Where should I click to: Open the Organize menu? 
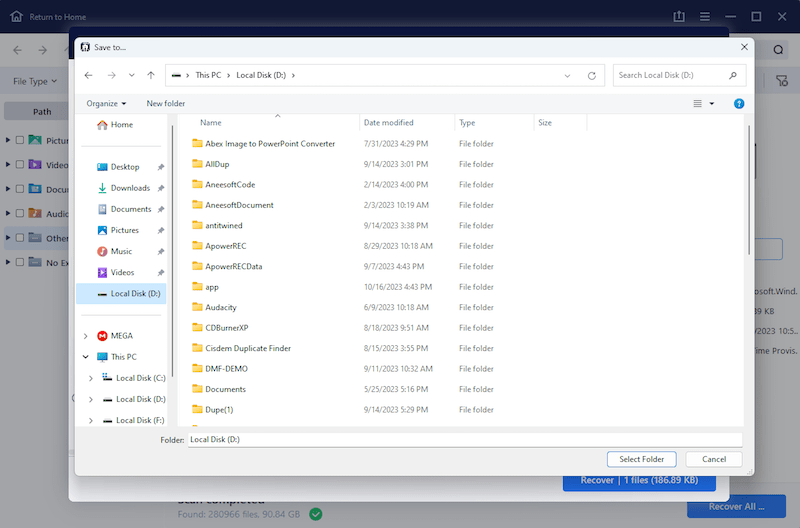tap(106, 104)
